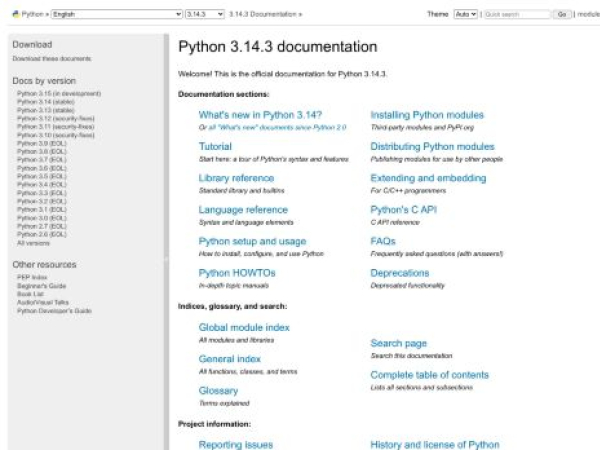Open the Tutorial section
This screenshot has height=450, width=600.
click(x=215, y=147)
